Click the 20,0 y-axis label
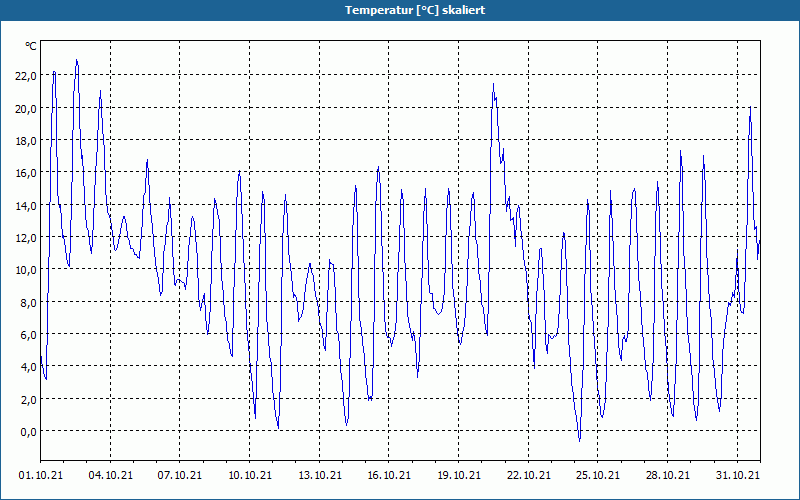800x500 pixels. coord(26,108)
